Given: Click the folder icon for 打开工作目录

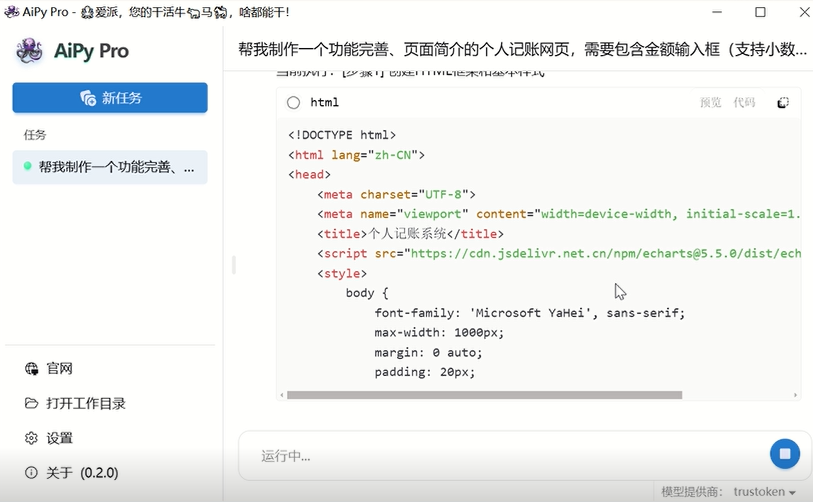Looking at the screenshot, I should [31, 403].
